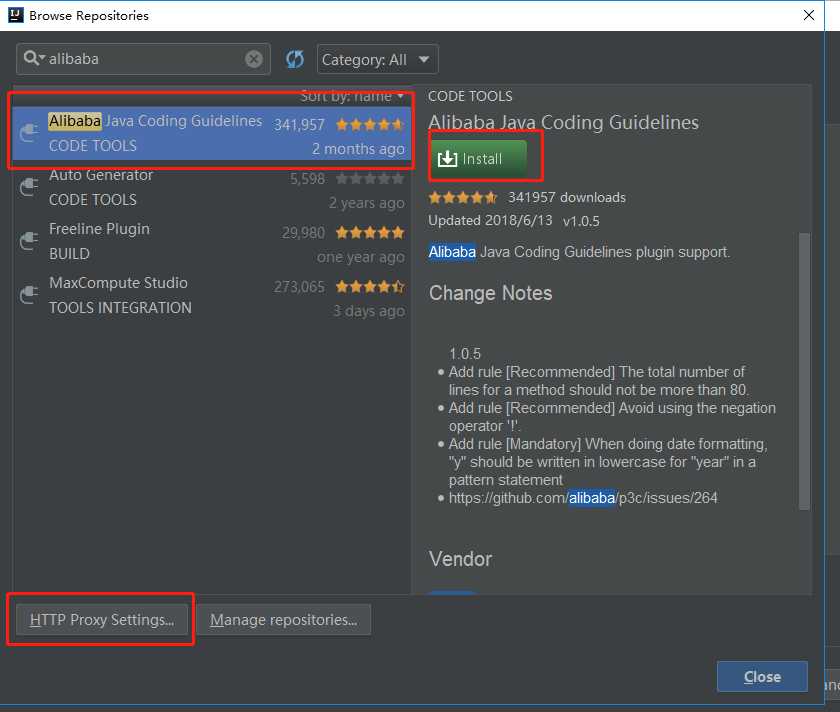Screen dimensions: 840x712
Task: Click the plugin description scrollbar
Action: pyautogui.click(x=804, y=371)
